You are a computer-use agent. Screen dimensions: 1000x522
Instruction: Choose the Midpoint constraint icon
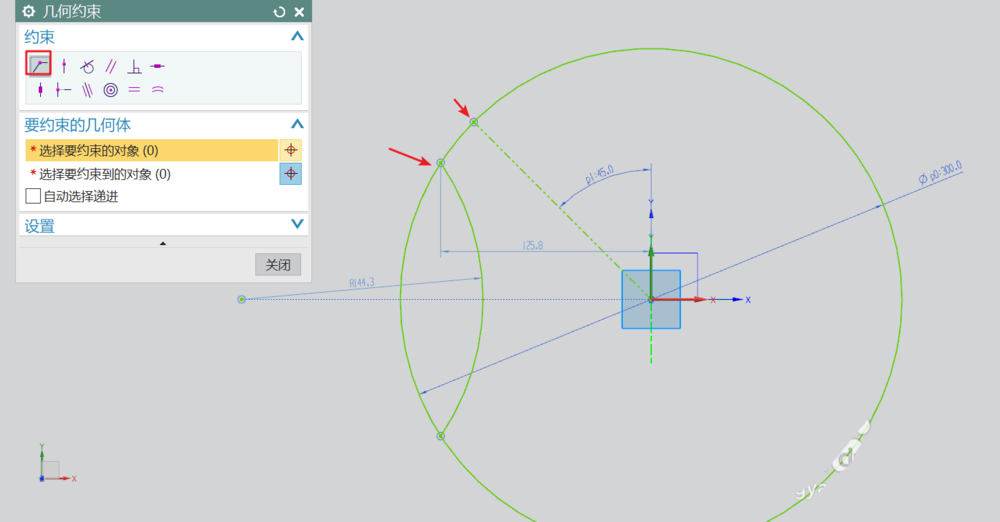tap(63, 90)
